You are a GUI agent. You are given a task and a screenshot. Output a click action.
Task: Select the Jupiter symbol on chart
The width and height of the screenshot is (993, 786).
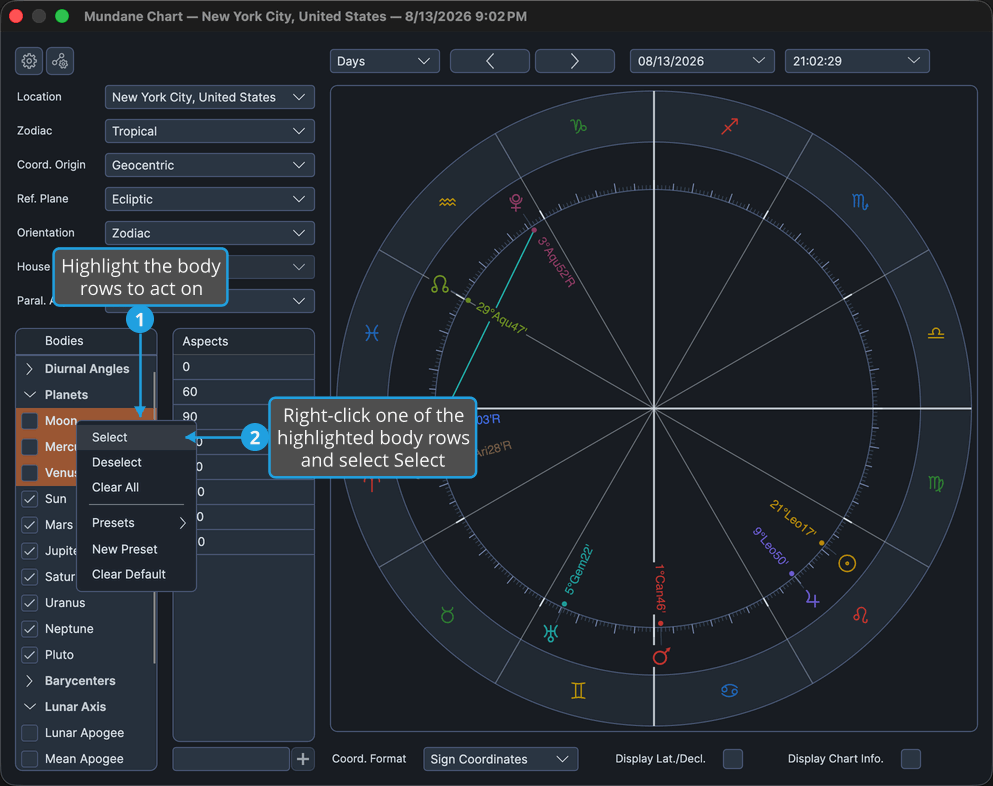(813, 599)
